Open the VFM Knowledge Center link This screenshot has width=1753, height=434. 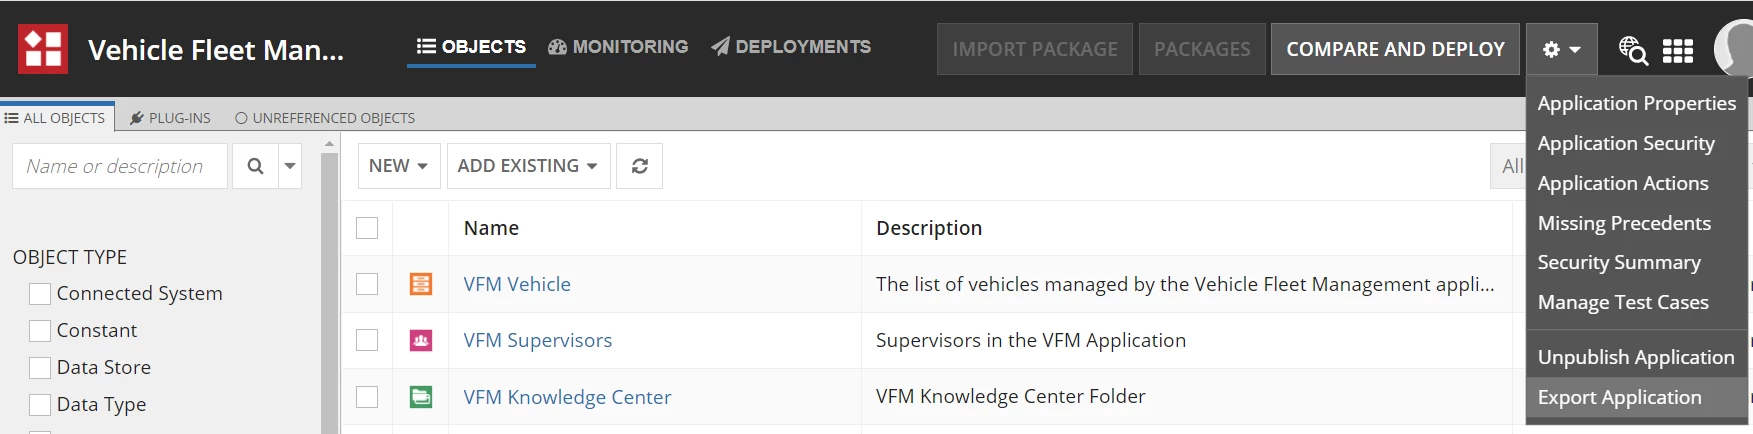pos(567,397)
